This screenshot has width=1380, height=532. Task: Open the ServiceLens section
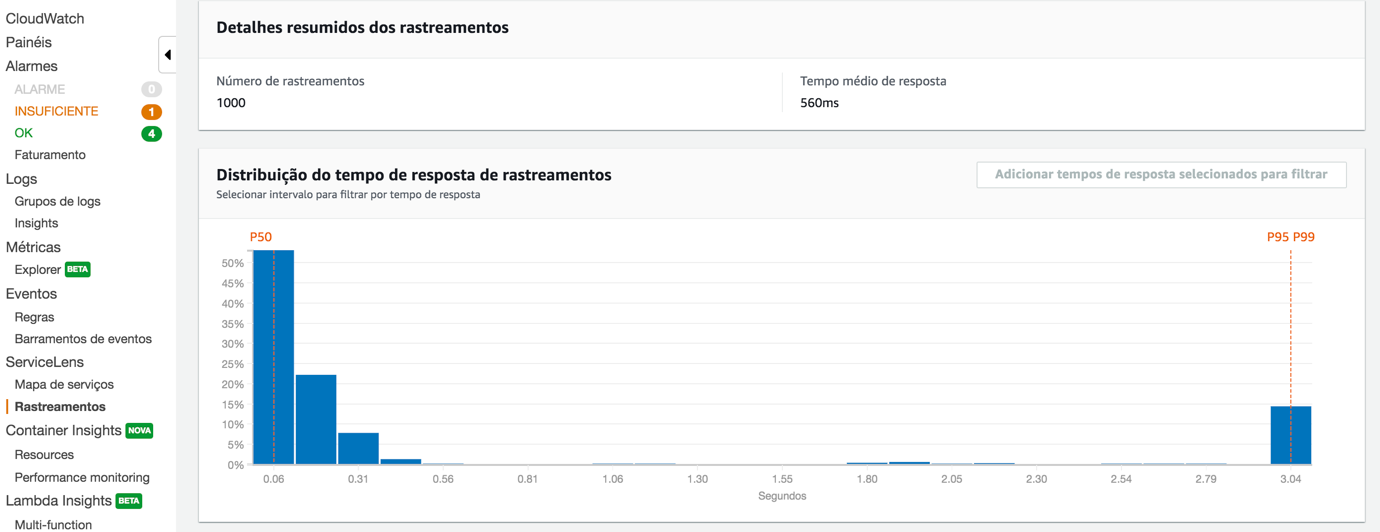(x=45, y=362)
